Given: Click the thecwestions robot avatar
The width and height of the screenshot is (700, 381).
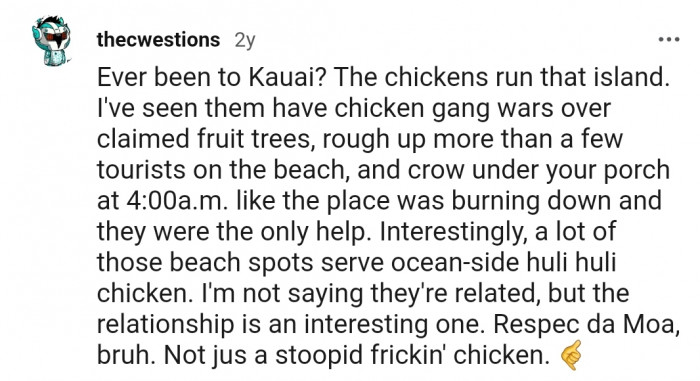Looking at the screenshot, I should [x=51, y=41].
